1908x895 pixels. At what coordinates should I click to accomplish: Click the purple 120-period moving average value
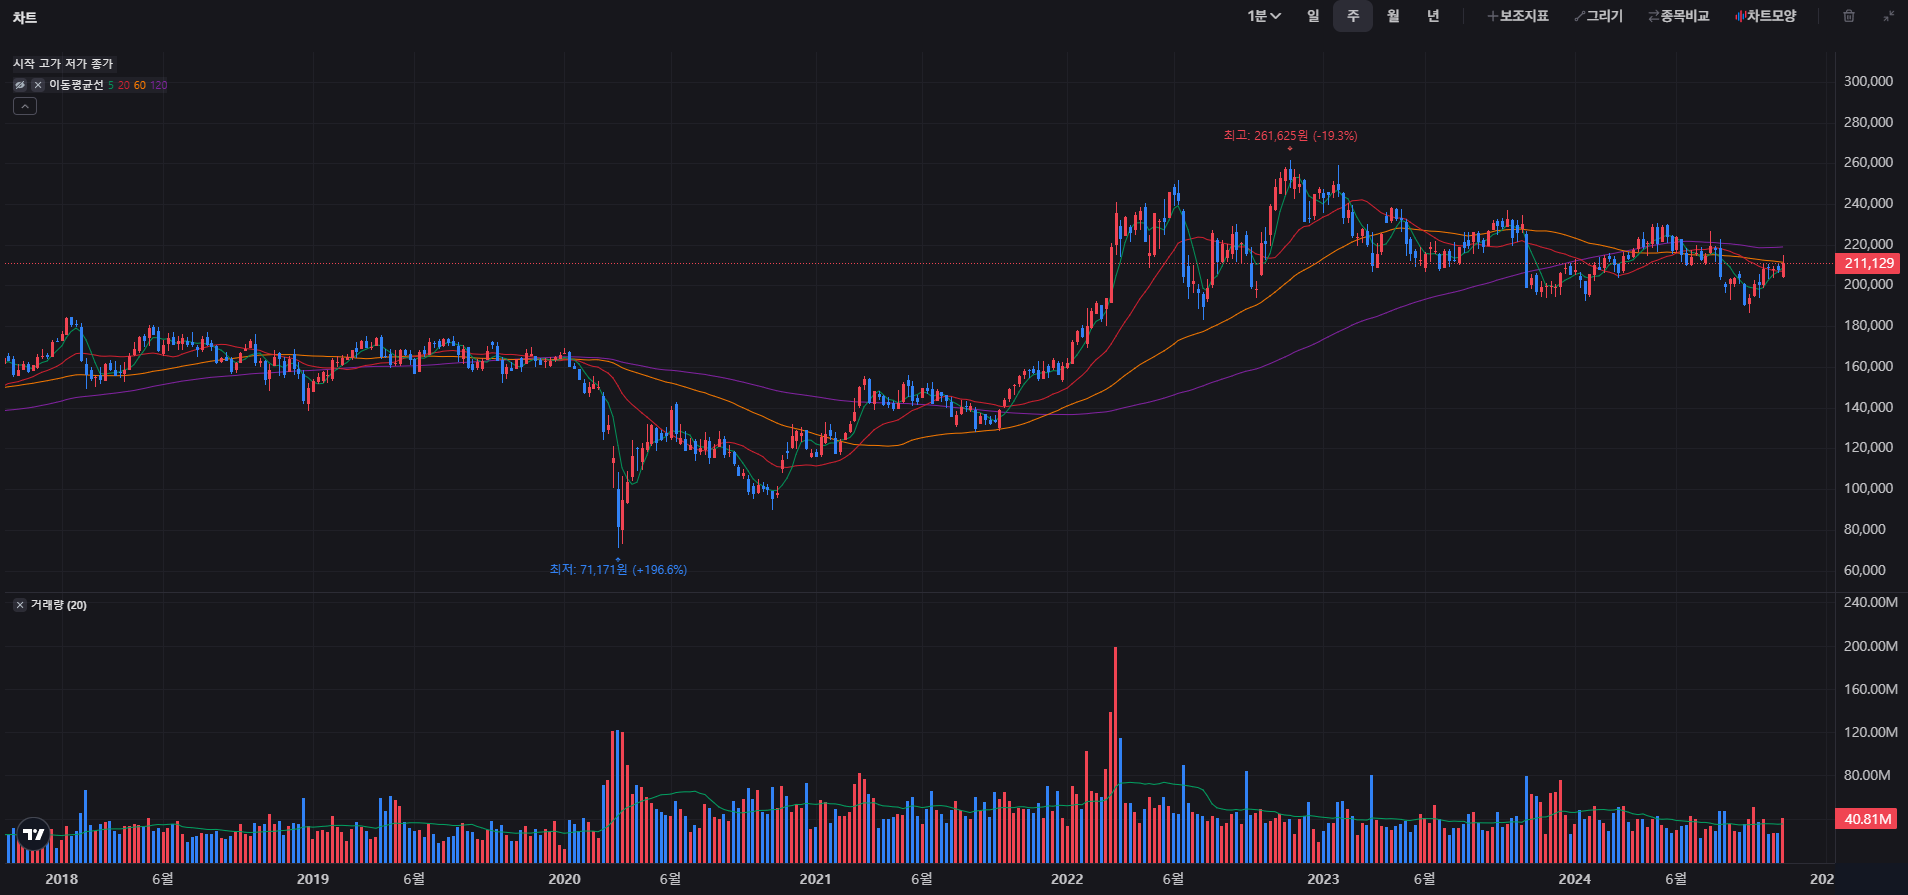pos(159,85)
